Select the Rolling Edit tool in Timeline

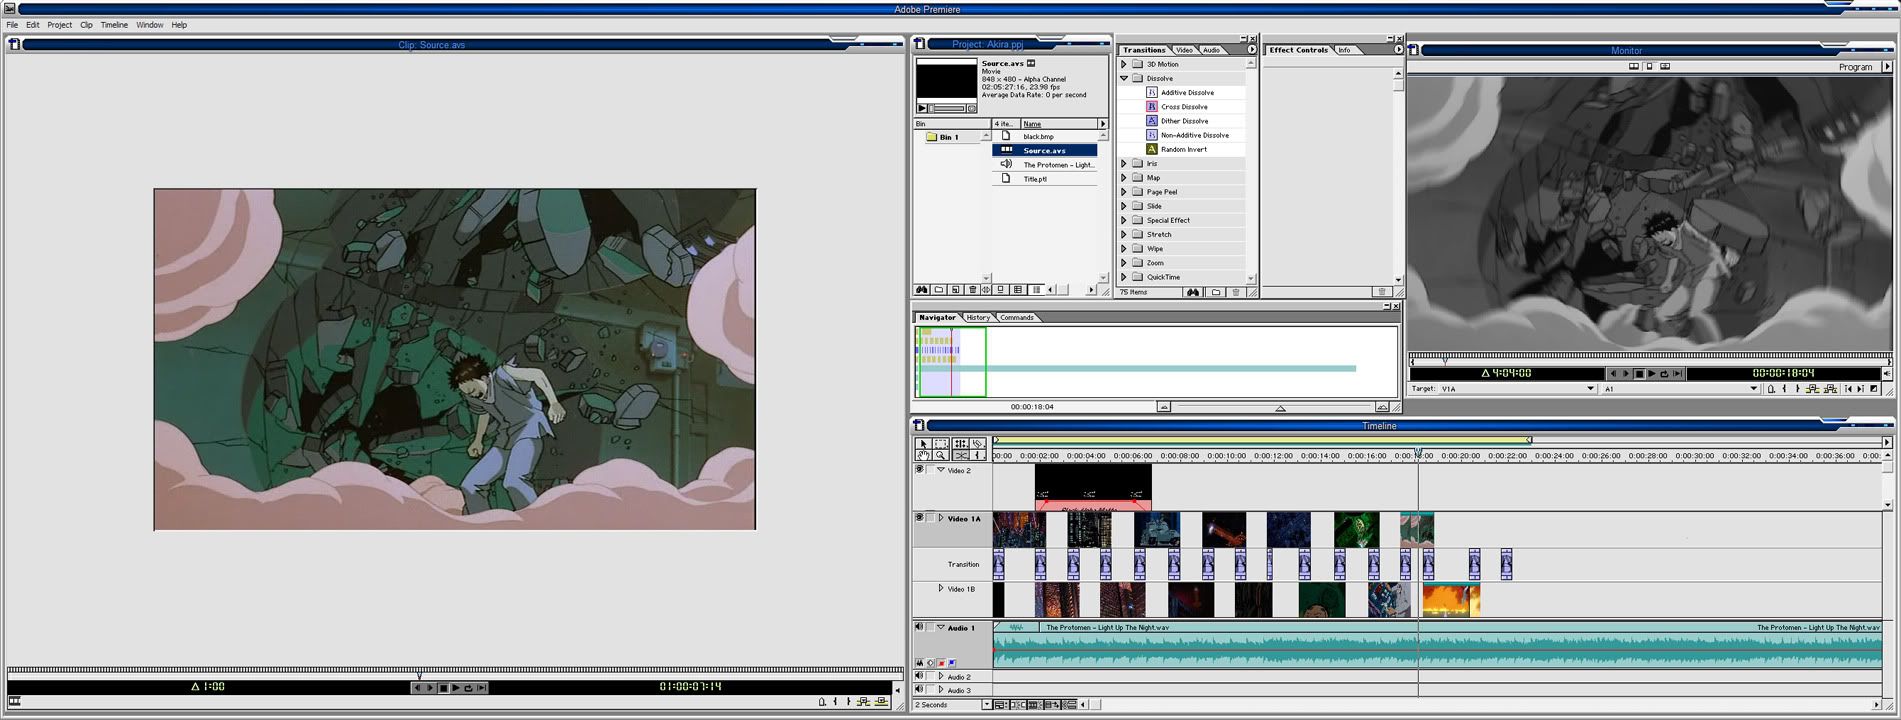(x=960, y=443)
